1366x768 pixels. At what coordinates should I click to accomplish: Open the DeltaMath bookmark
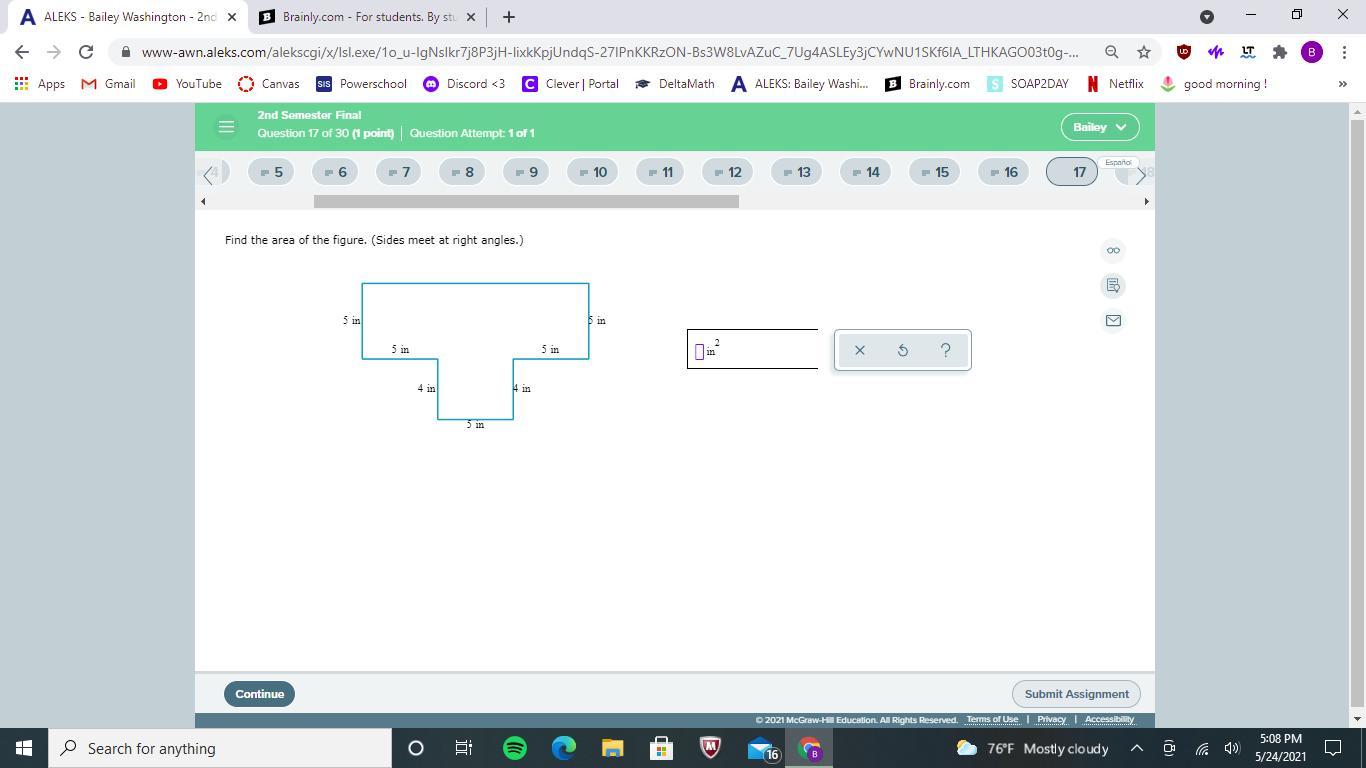[x=675, y=84]
